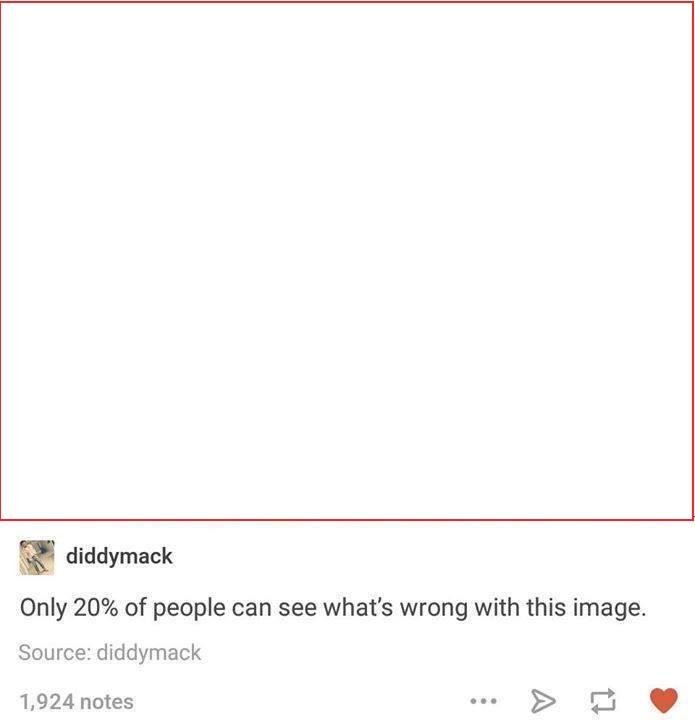Expand post options via the ellipsis
This screenshot has height=720, width=695.
(483, 701)
